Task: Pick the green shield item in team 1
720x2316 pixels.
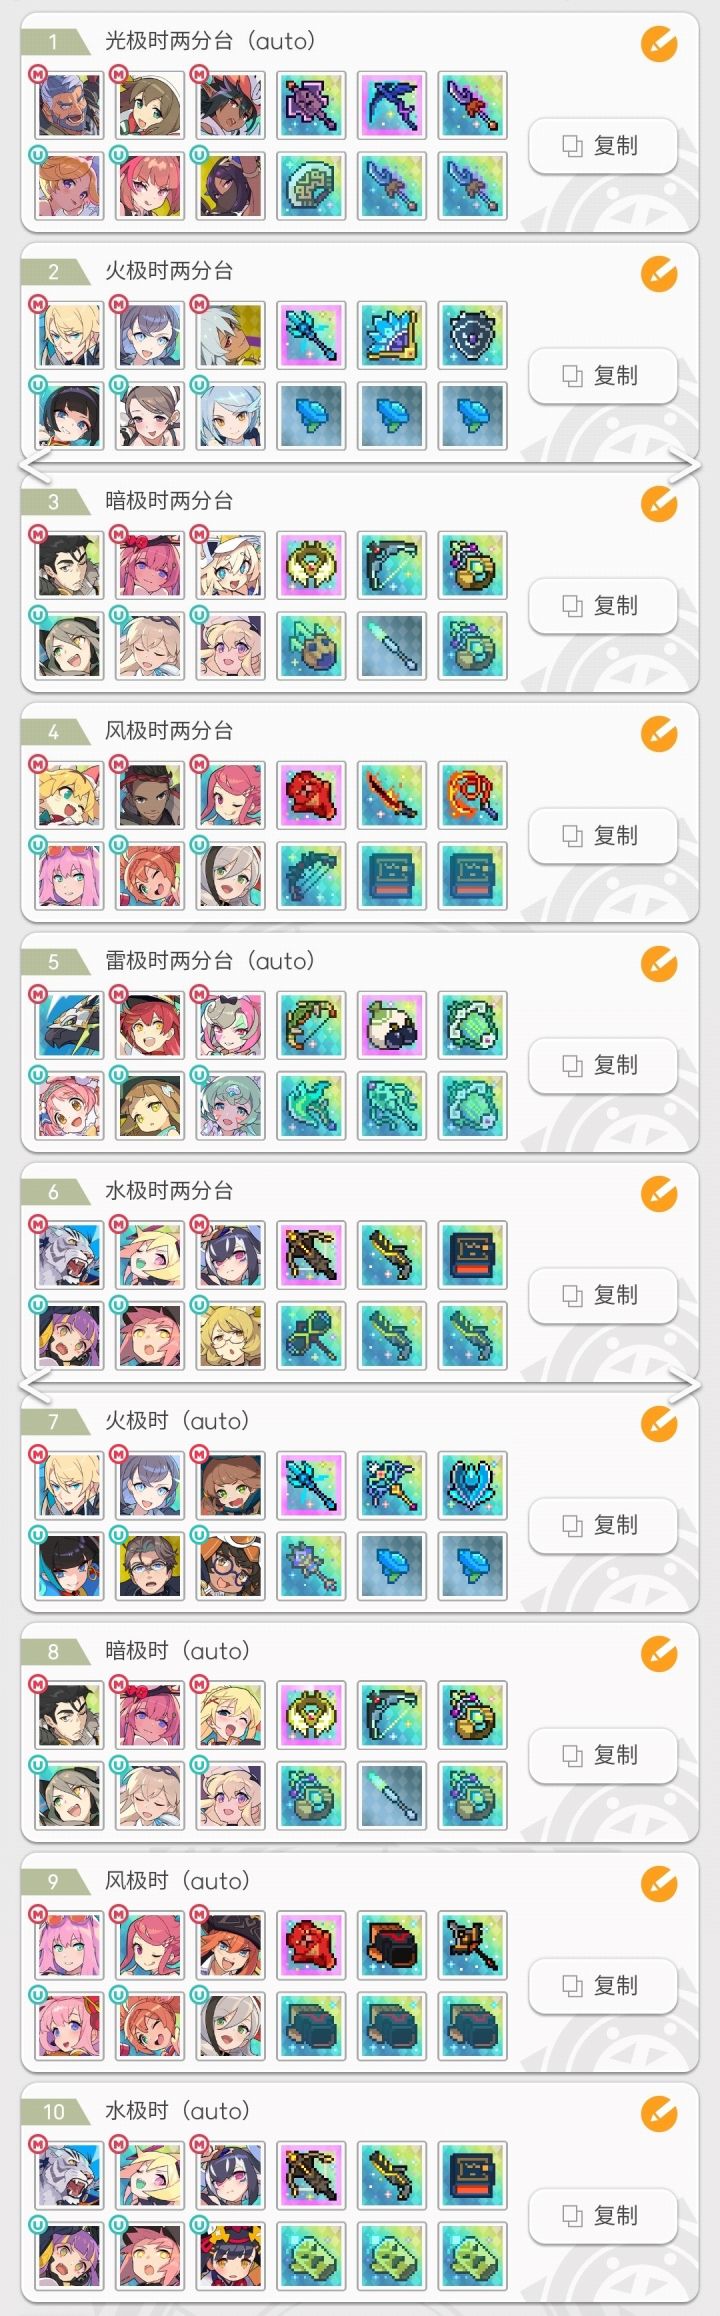Action: tap(311, 185)
